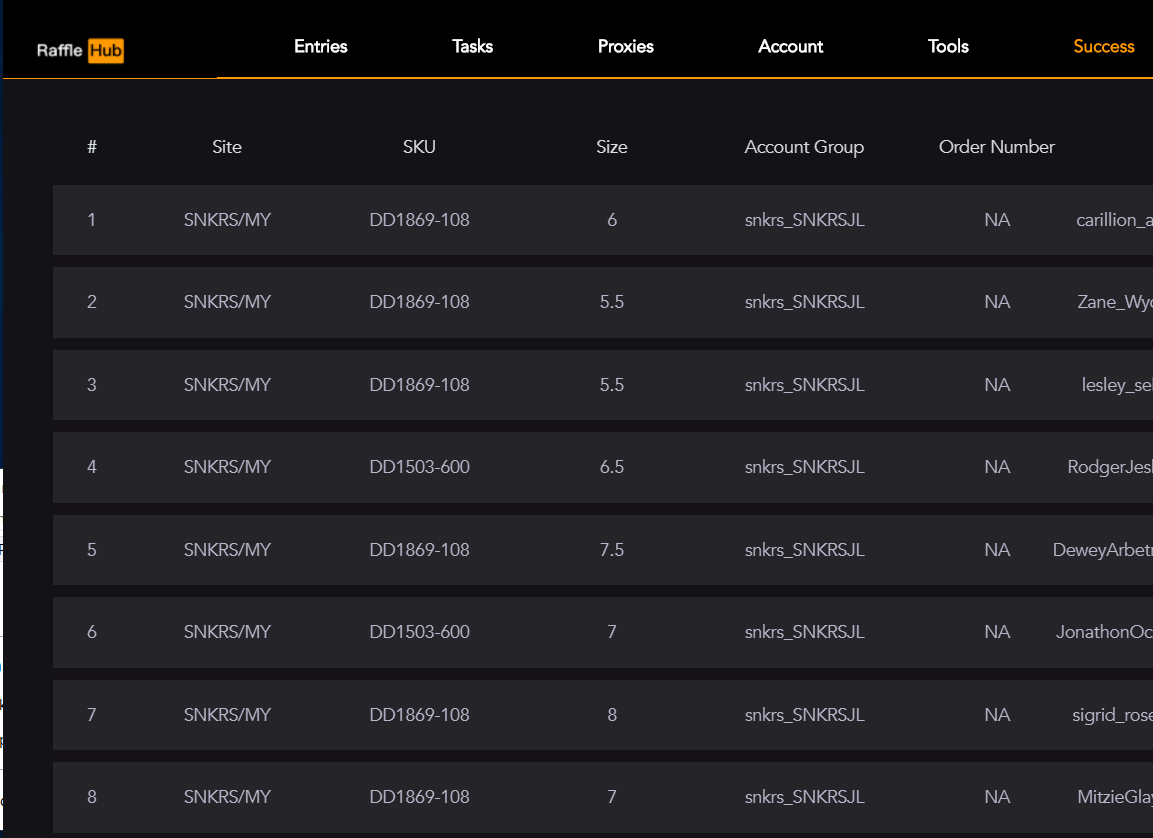
Task: Click SKU DD1869-108 in row 1
Action: point(419,220)
